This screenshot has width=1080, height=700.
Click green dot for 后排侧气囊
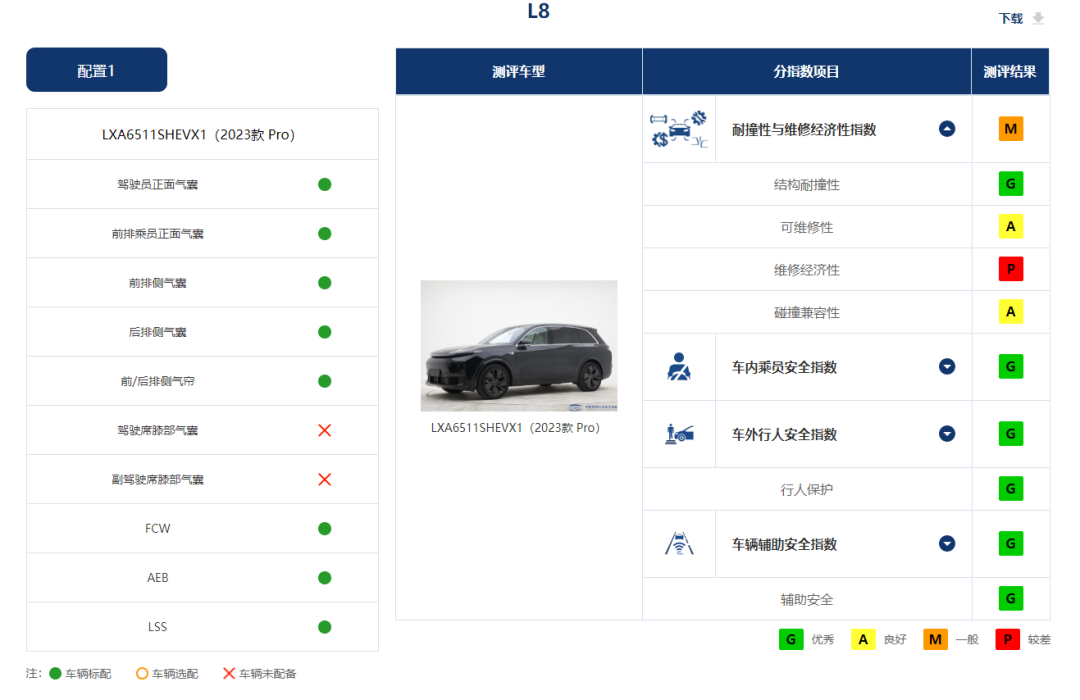point(324,332)
